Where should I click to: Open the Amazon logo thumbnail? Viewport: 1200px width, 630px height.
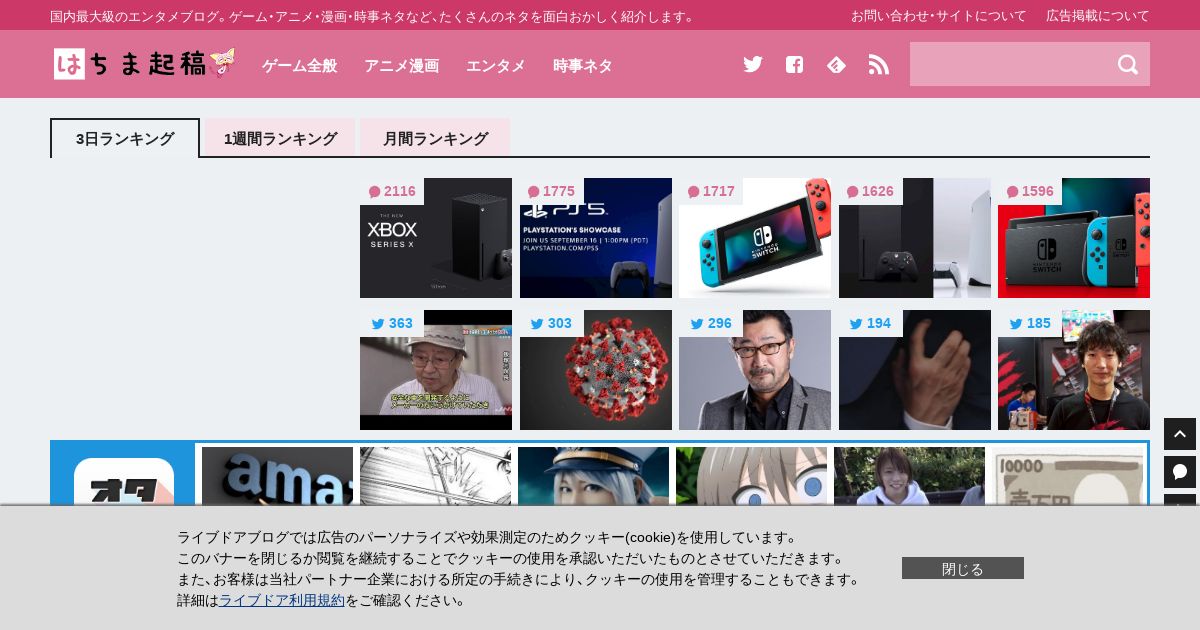pos(277,476)
